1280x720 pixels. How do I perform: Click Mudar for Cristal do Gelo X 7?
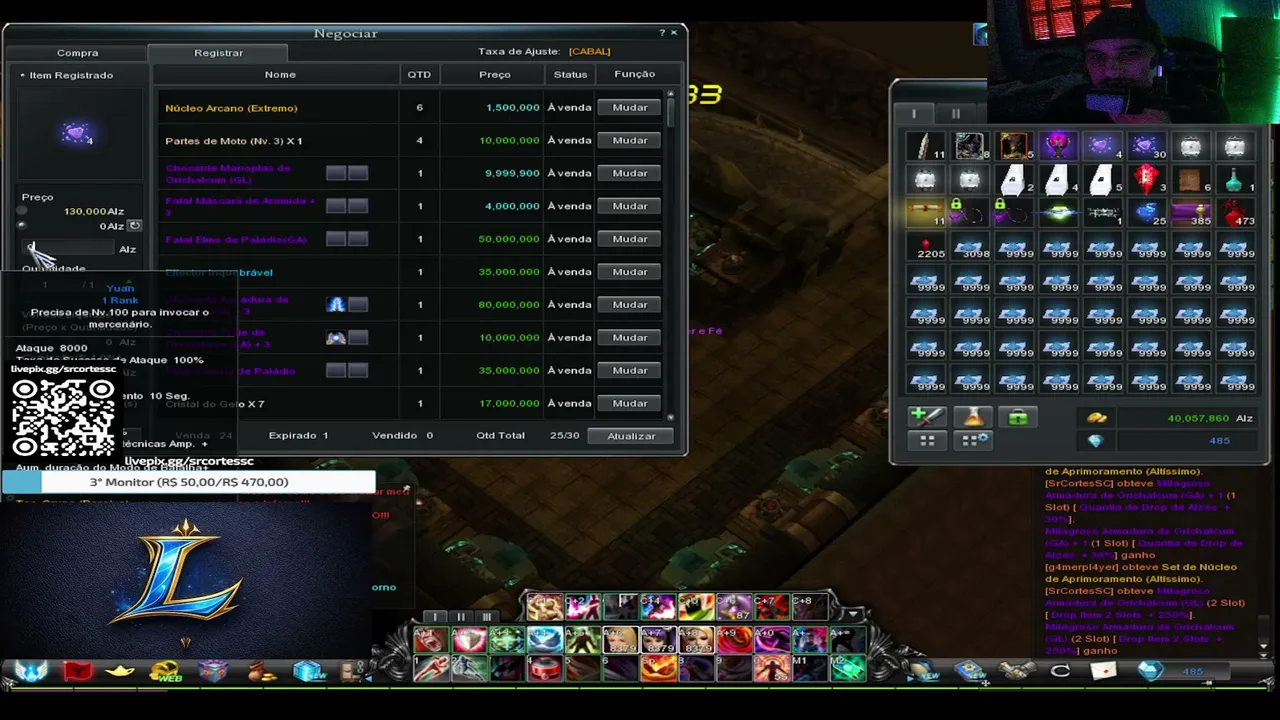(630, 403)
